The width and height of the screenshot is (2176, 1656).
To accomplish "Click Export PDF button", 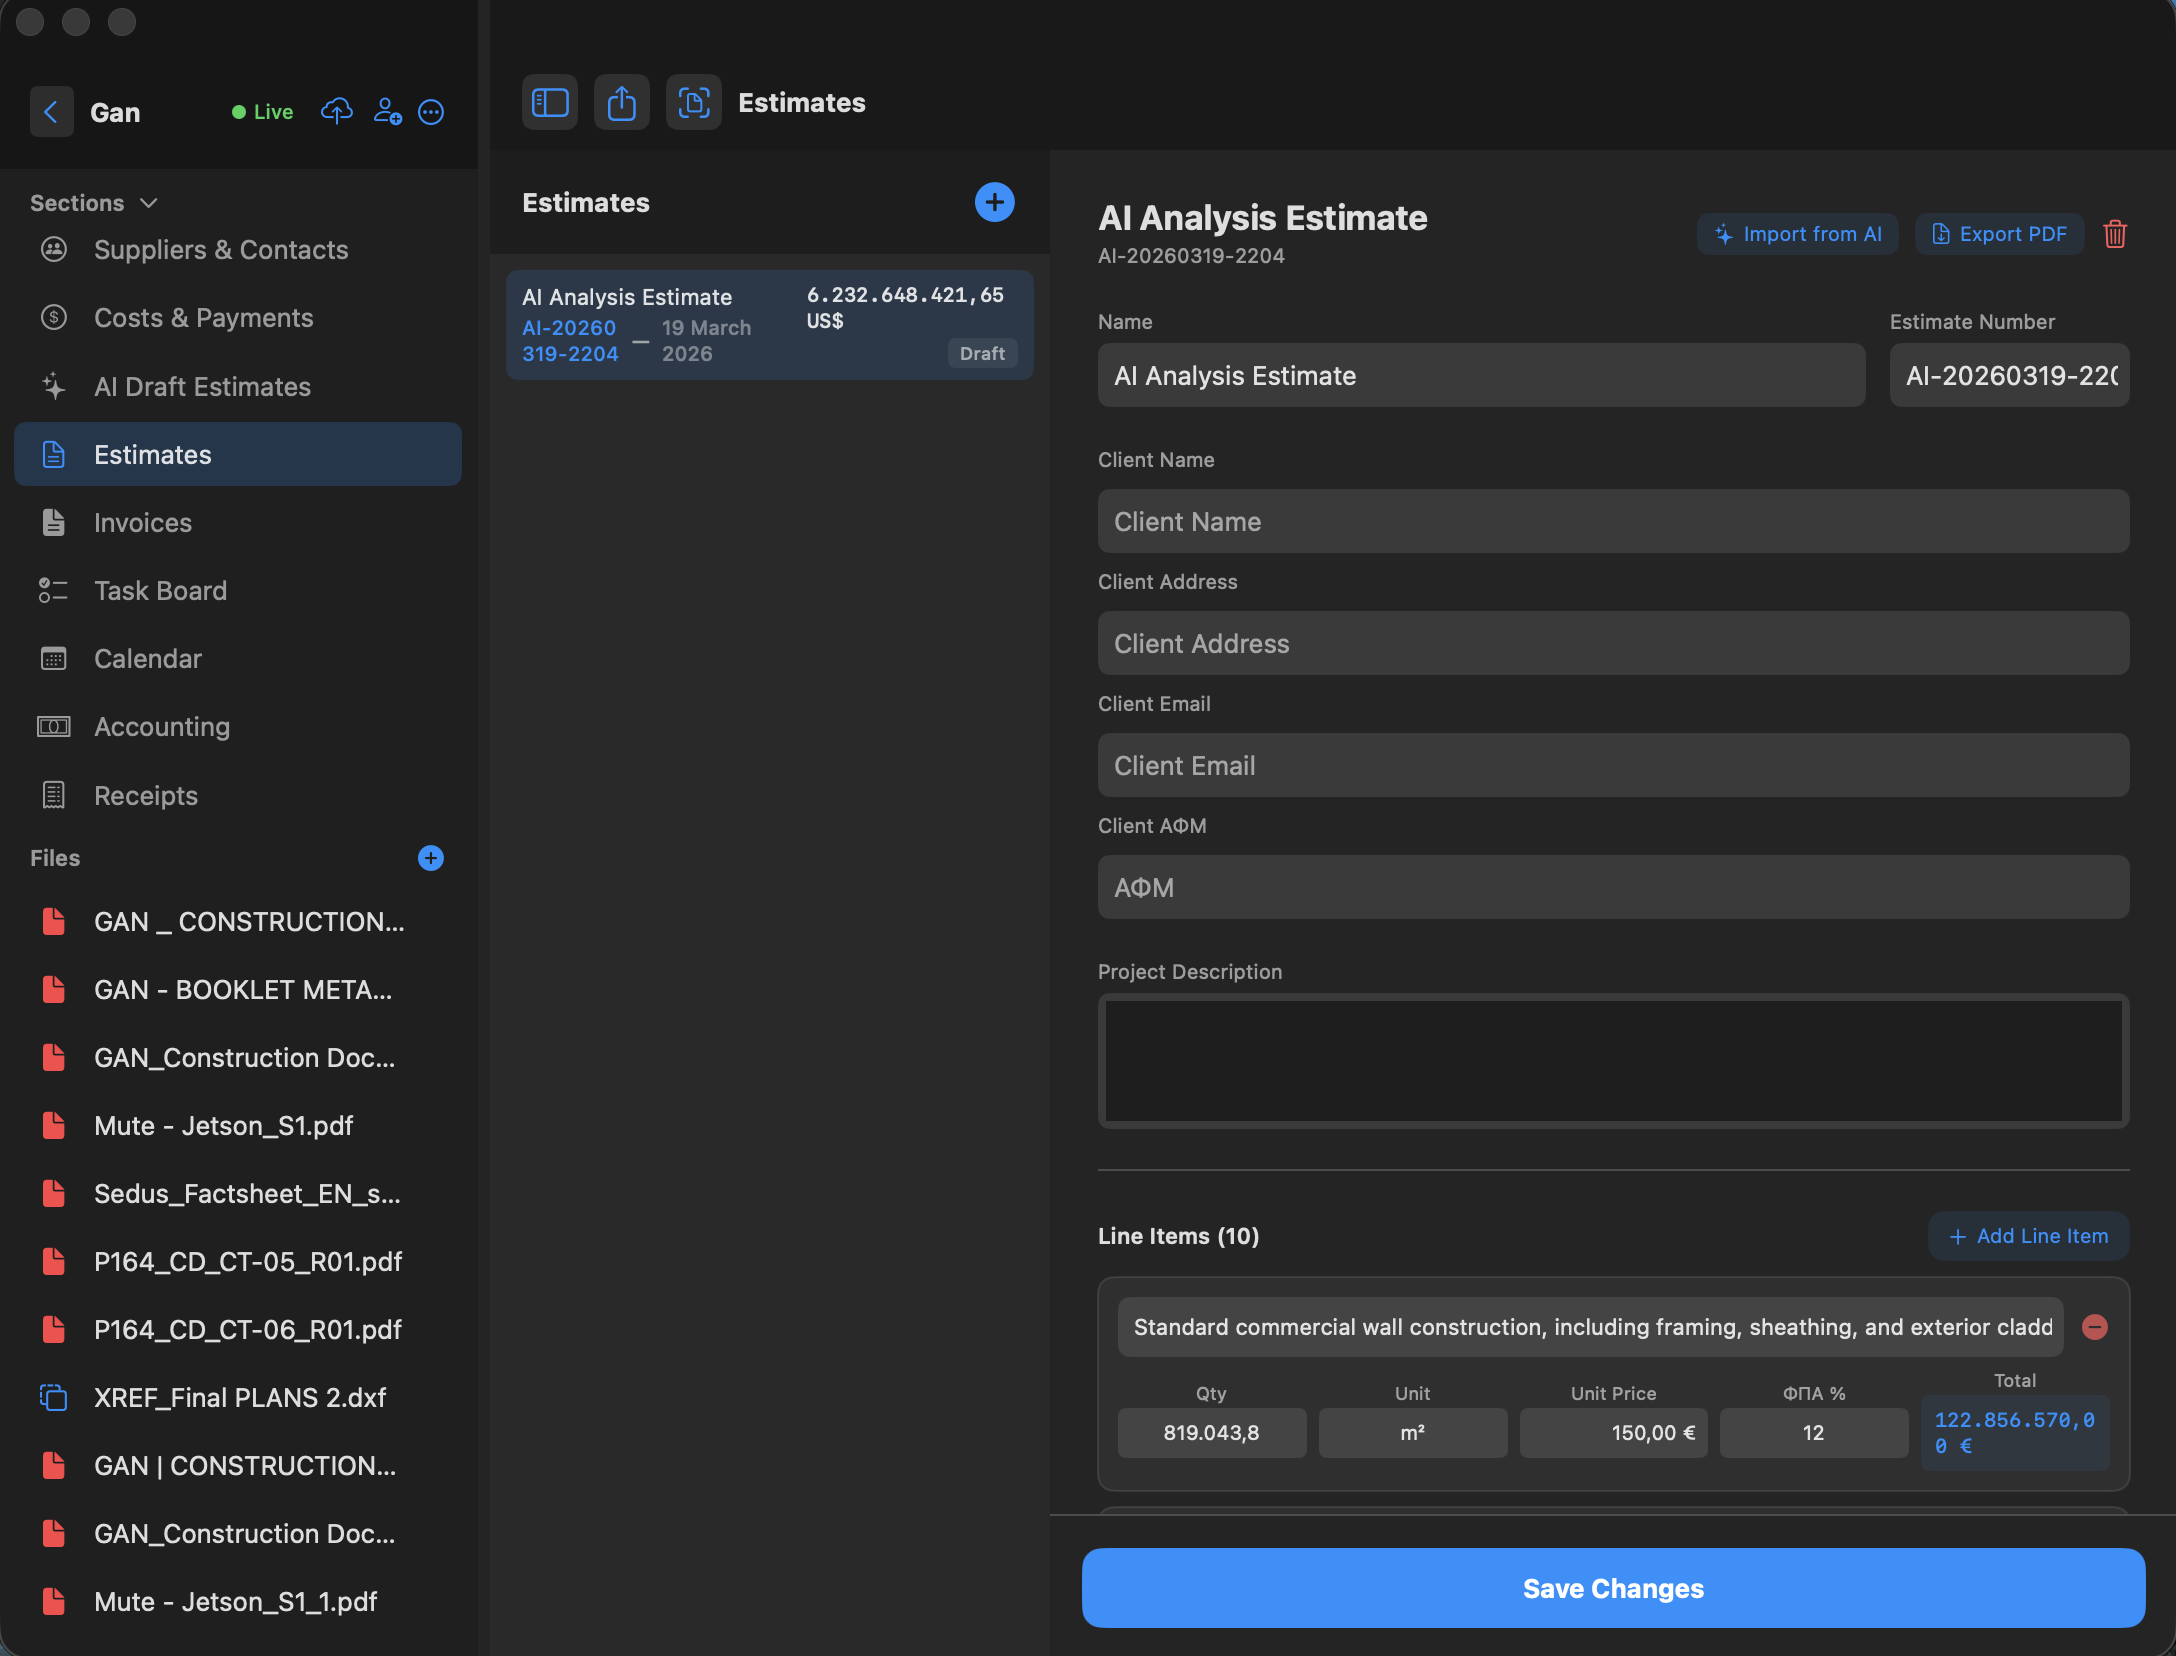I will (x=1999, y=234).
